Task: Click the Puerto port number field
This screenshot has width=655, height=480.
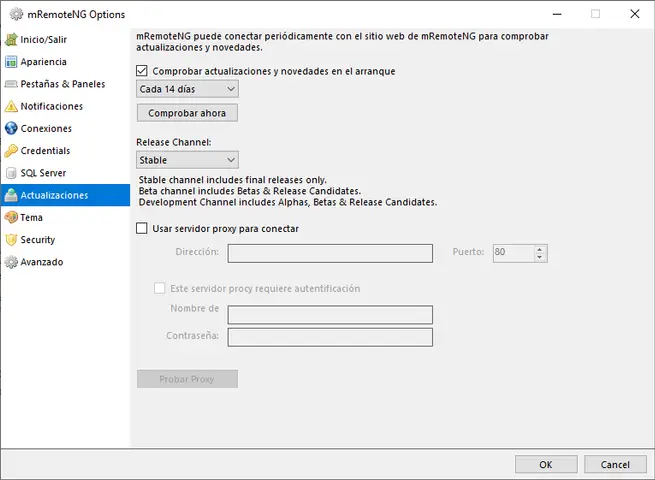Action: [x=513, y=253]
